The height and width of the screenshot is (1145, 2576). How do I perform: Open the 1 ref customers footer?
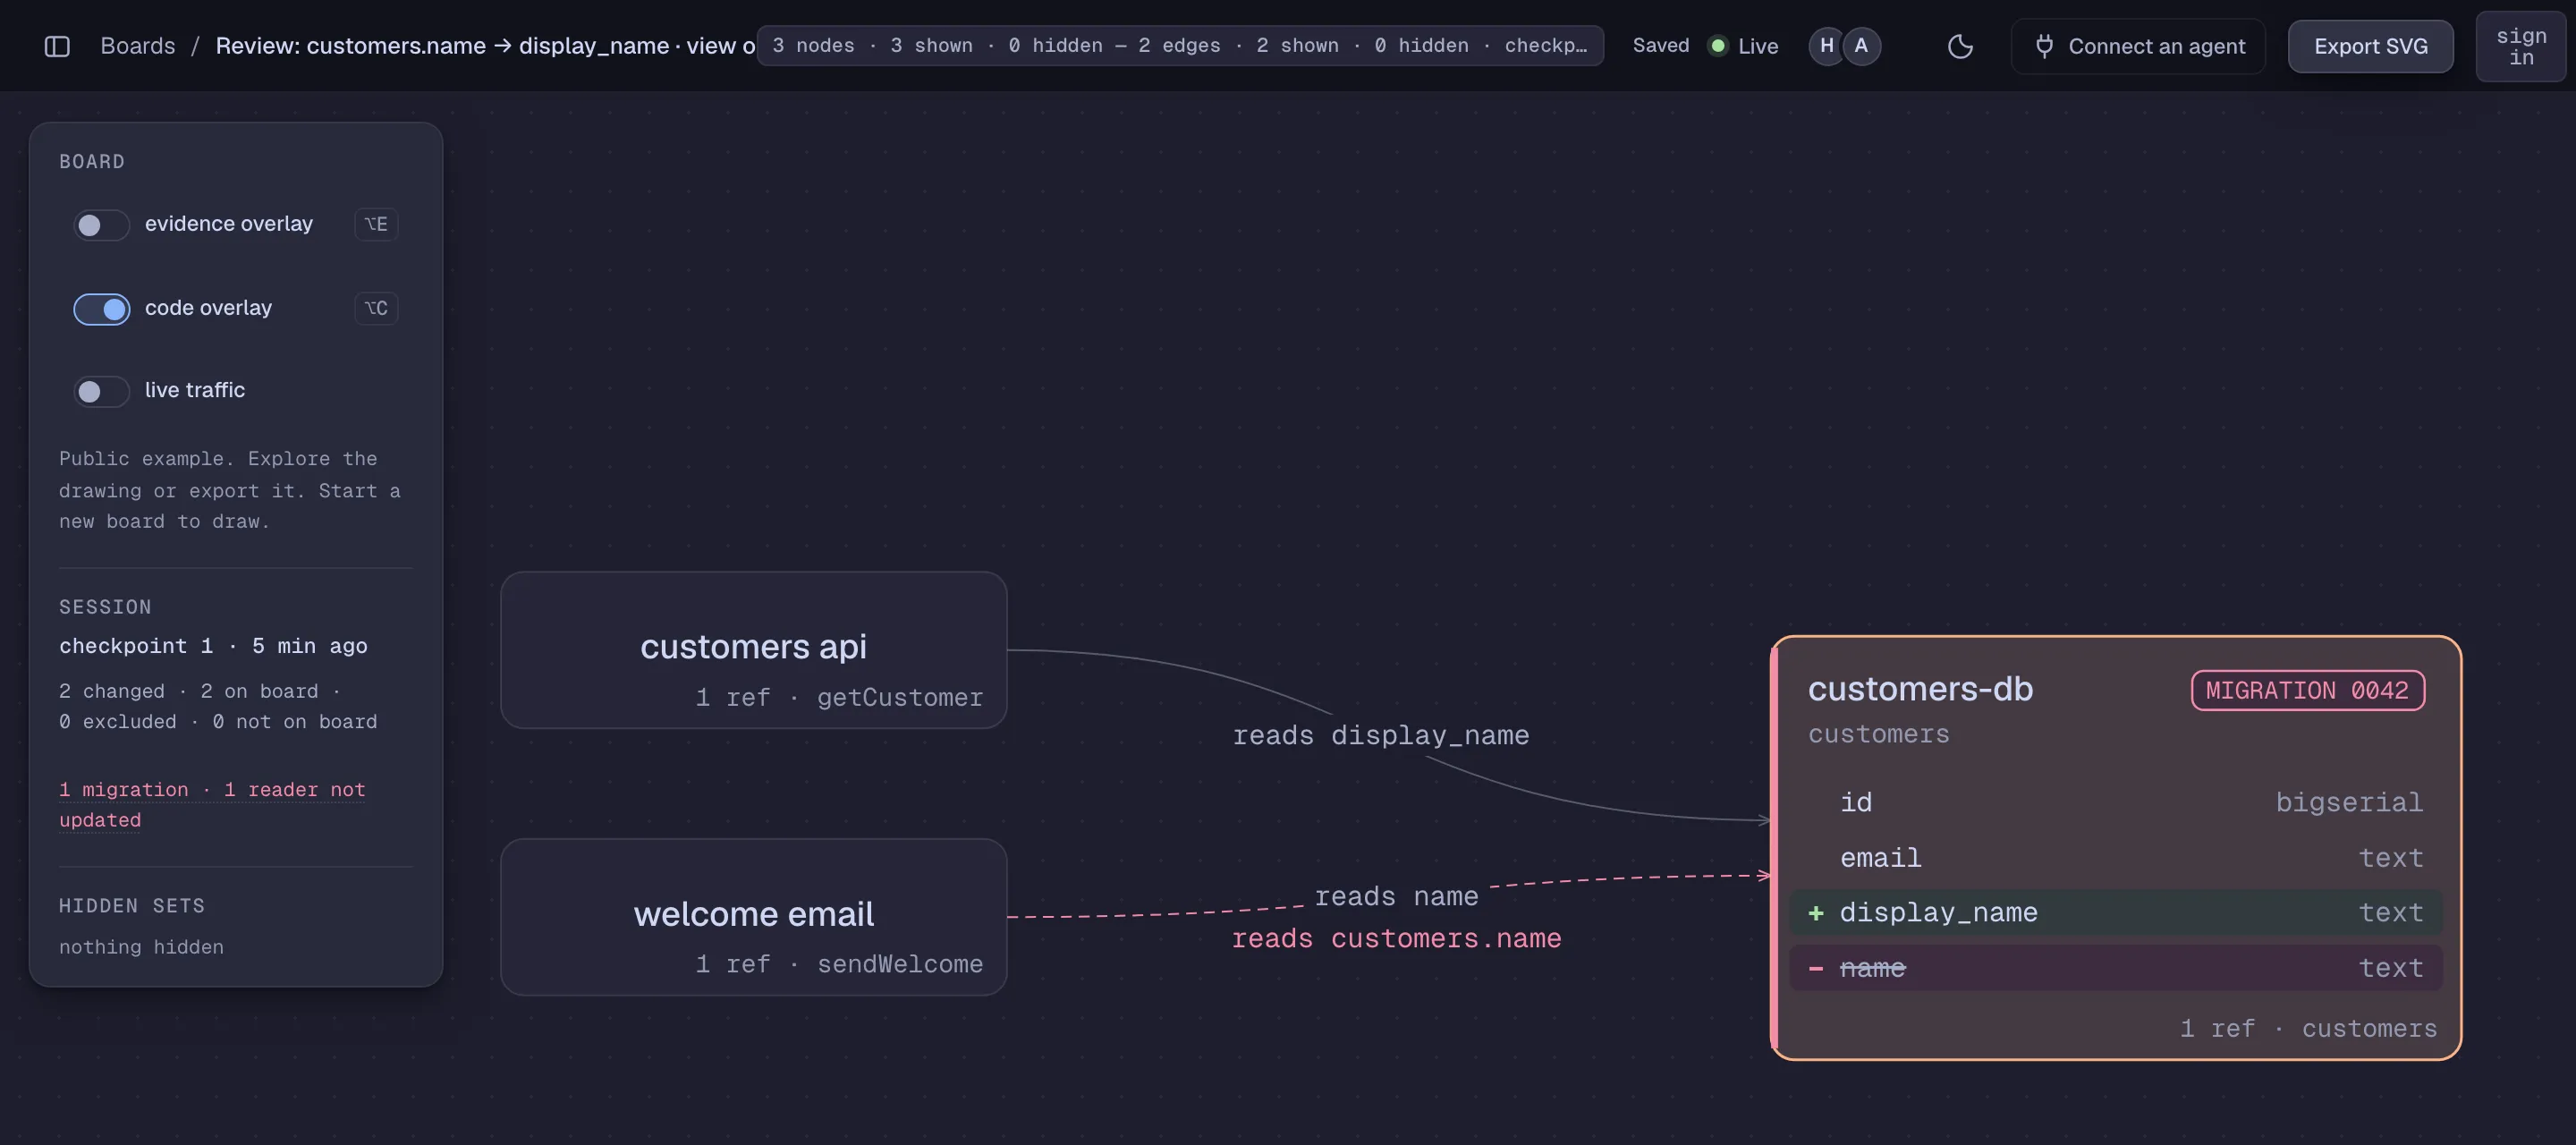coord(2308,1029)
